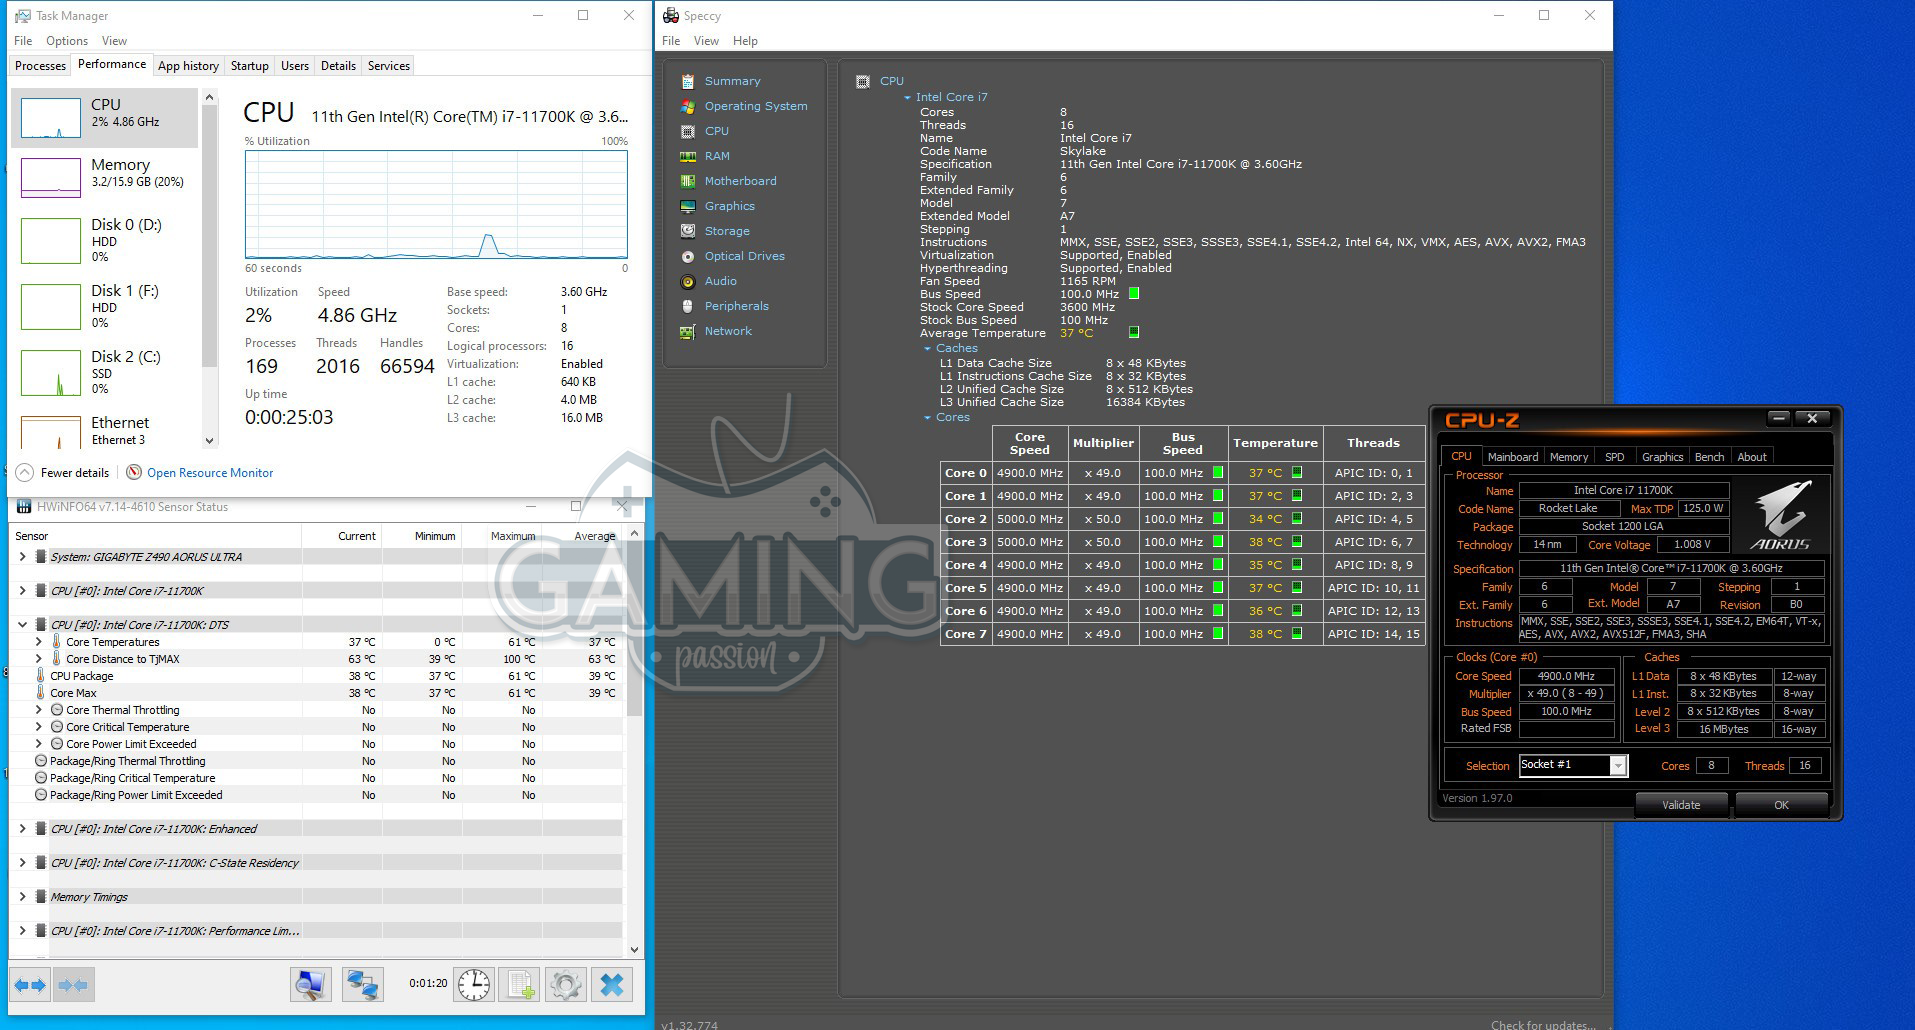Image resolution: width=1915 pixels, height=1030 pixels.
Task: Click the Validate button in CPU-Z
Action: pyautogui.click(x=1680, y=805)
